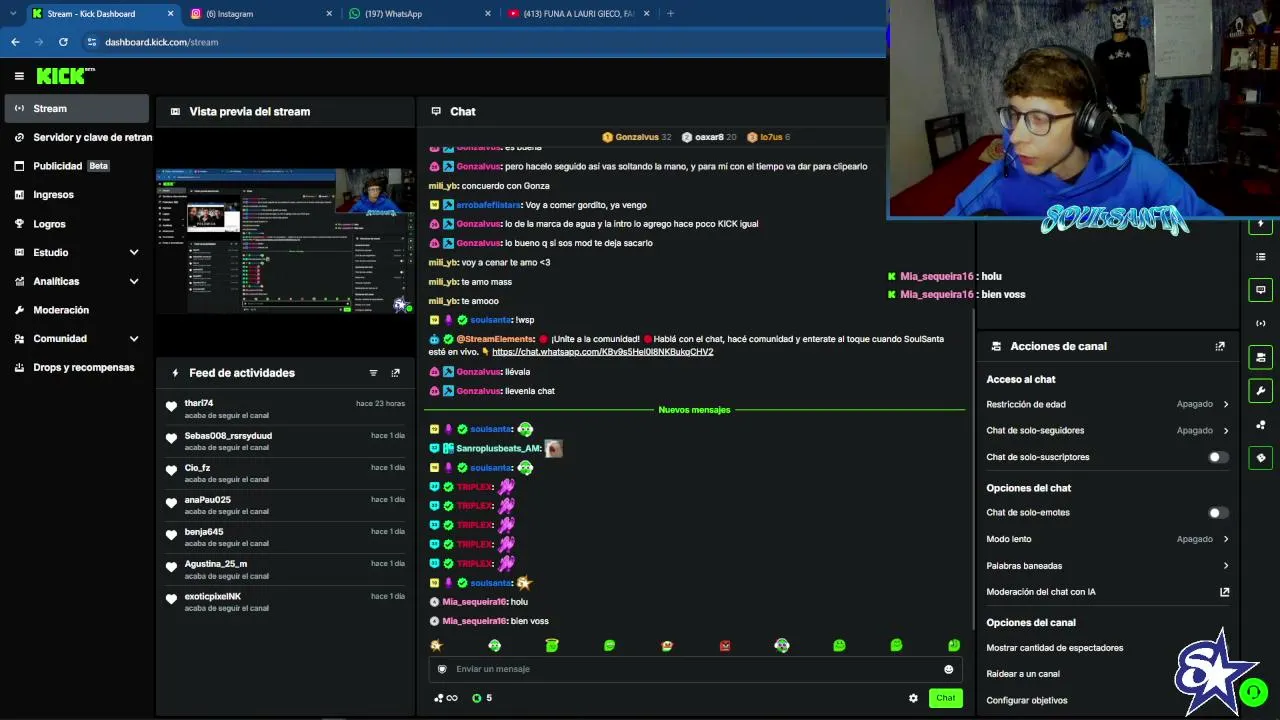
Task: Open Moderación del chat con IA link
Action: click(x=1107, y=592)
